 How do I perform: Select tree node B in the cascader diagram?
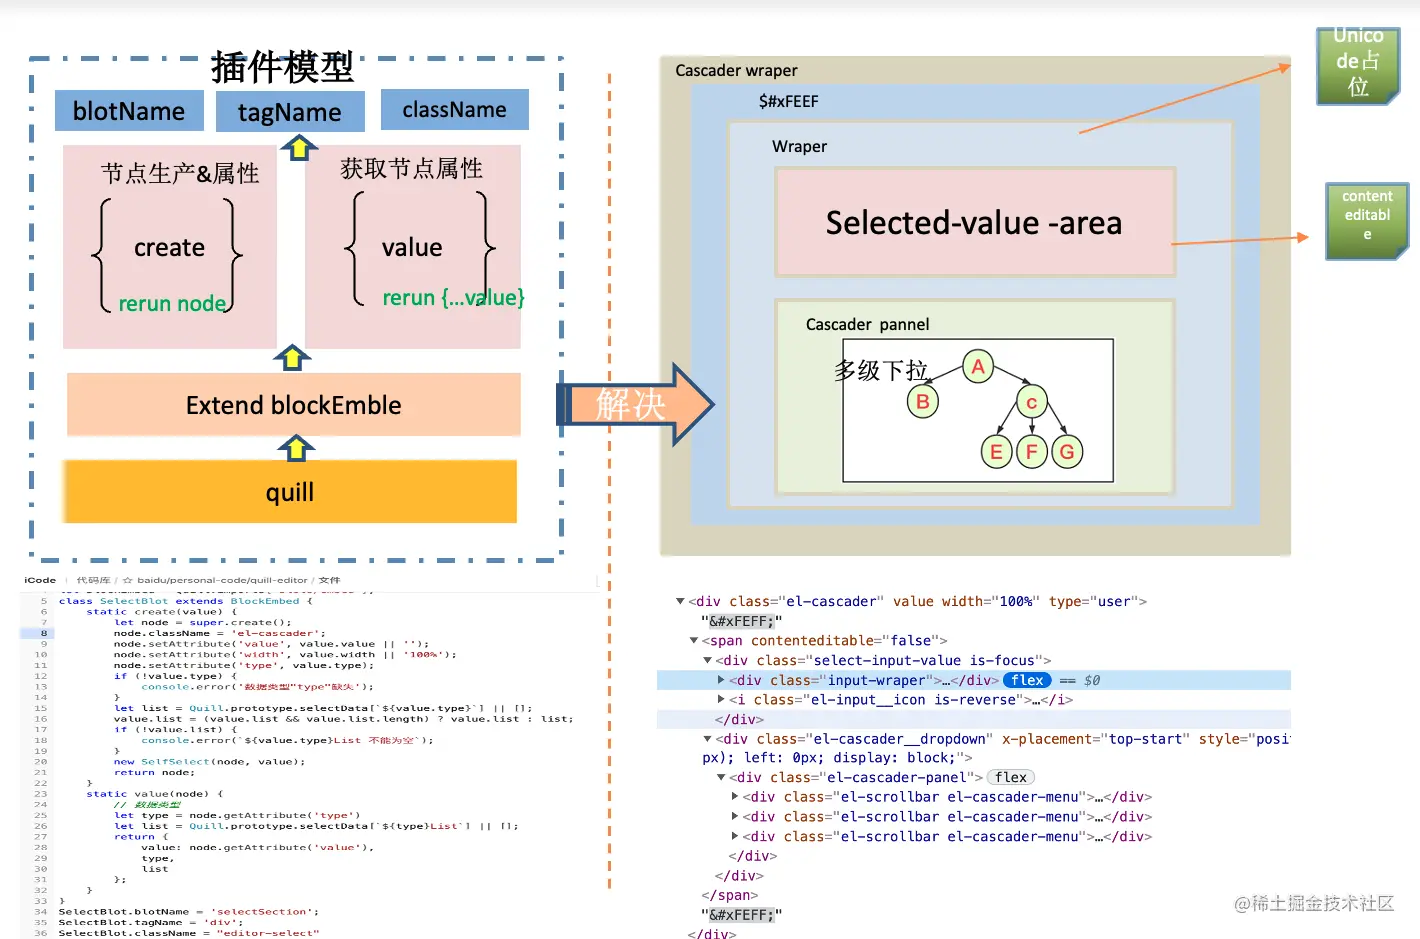pyautogui.click(x=922, y=402)
